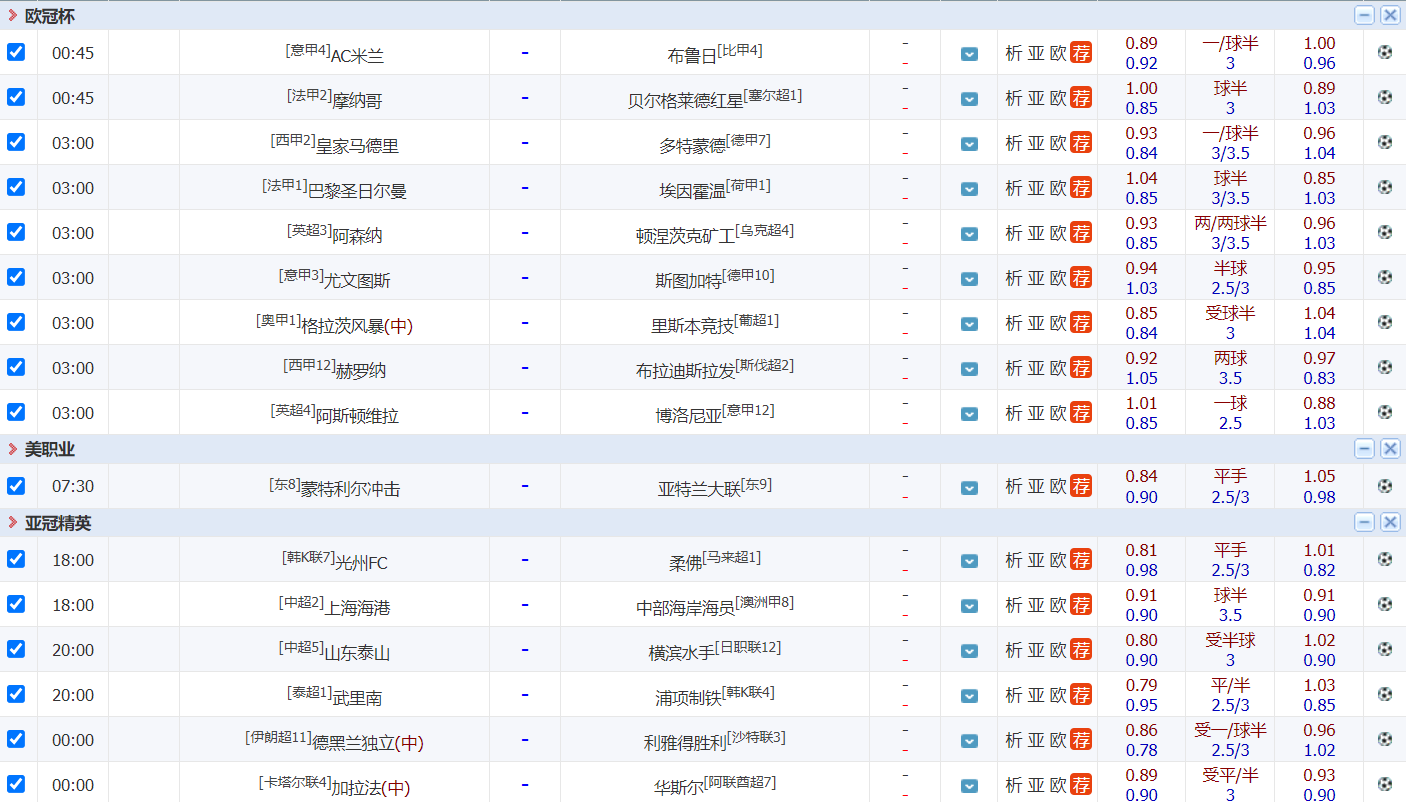The width and height of the screenshot is (1406, 802).
Task: Open 析 analysis for 阿斯顿维拉 match
Action: tap(1013, 413)
